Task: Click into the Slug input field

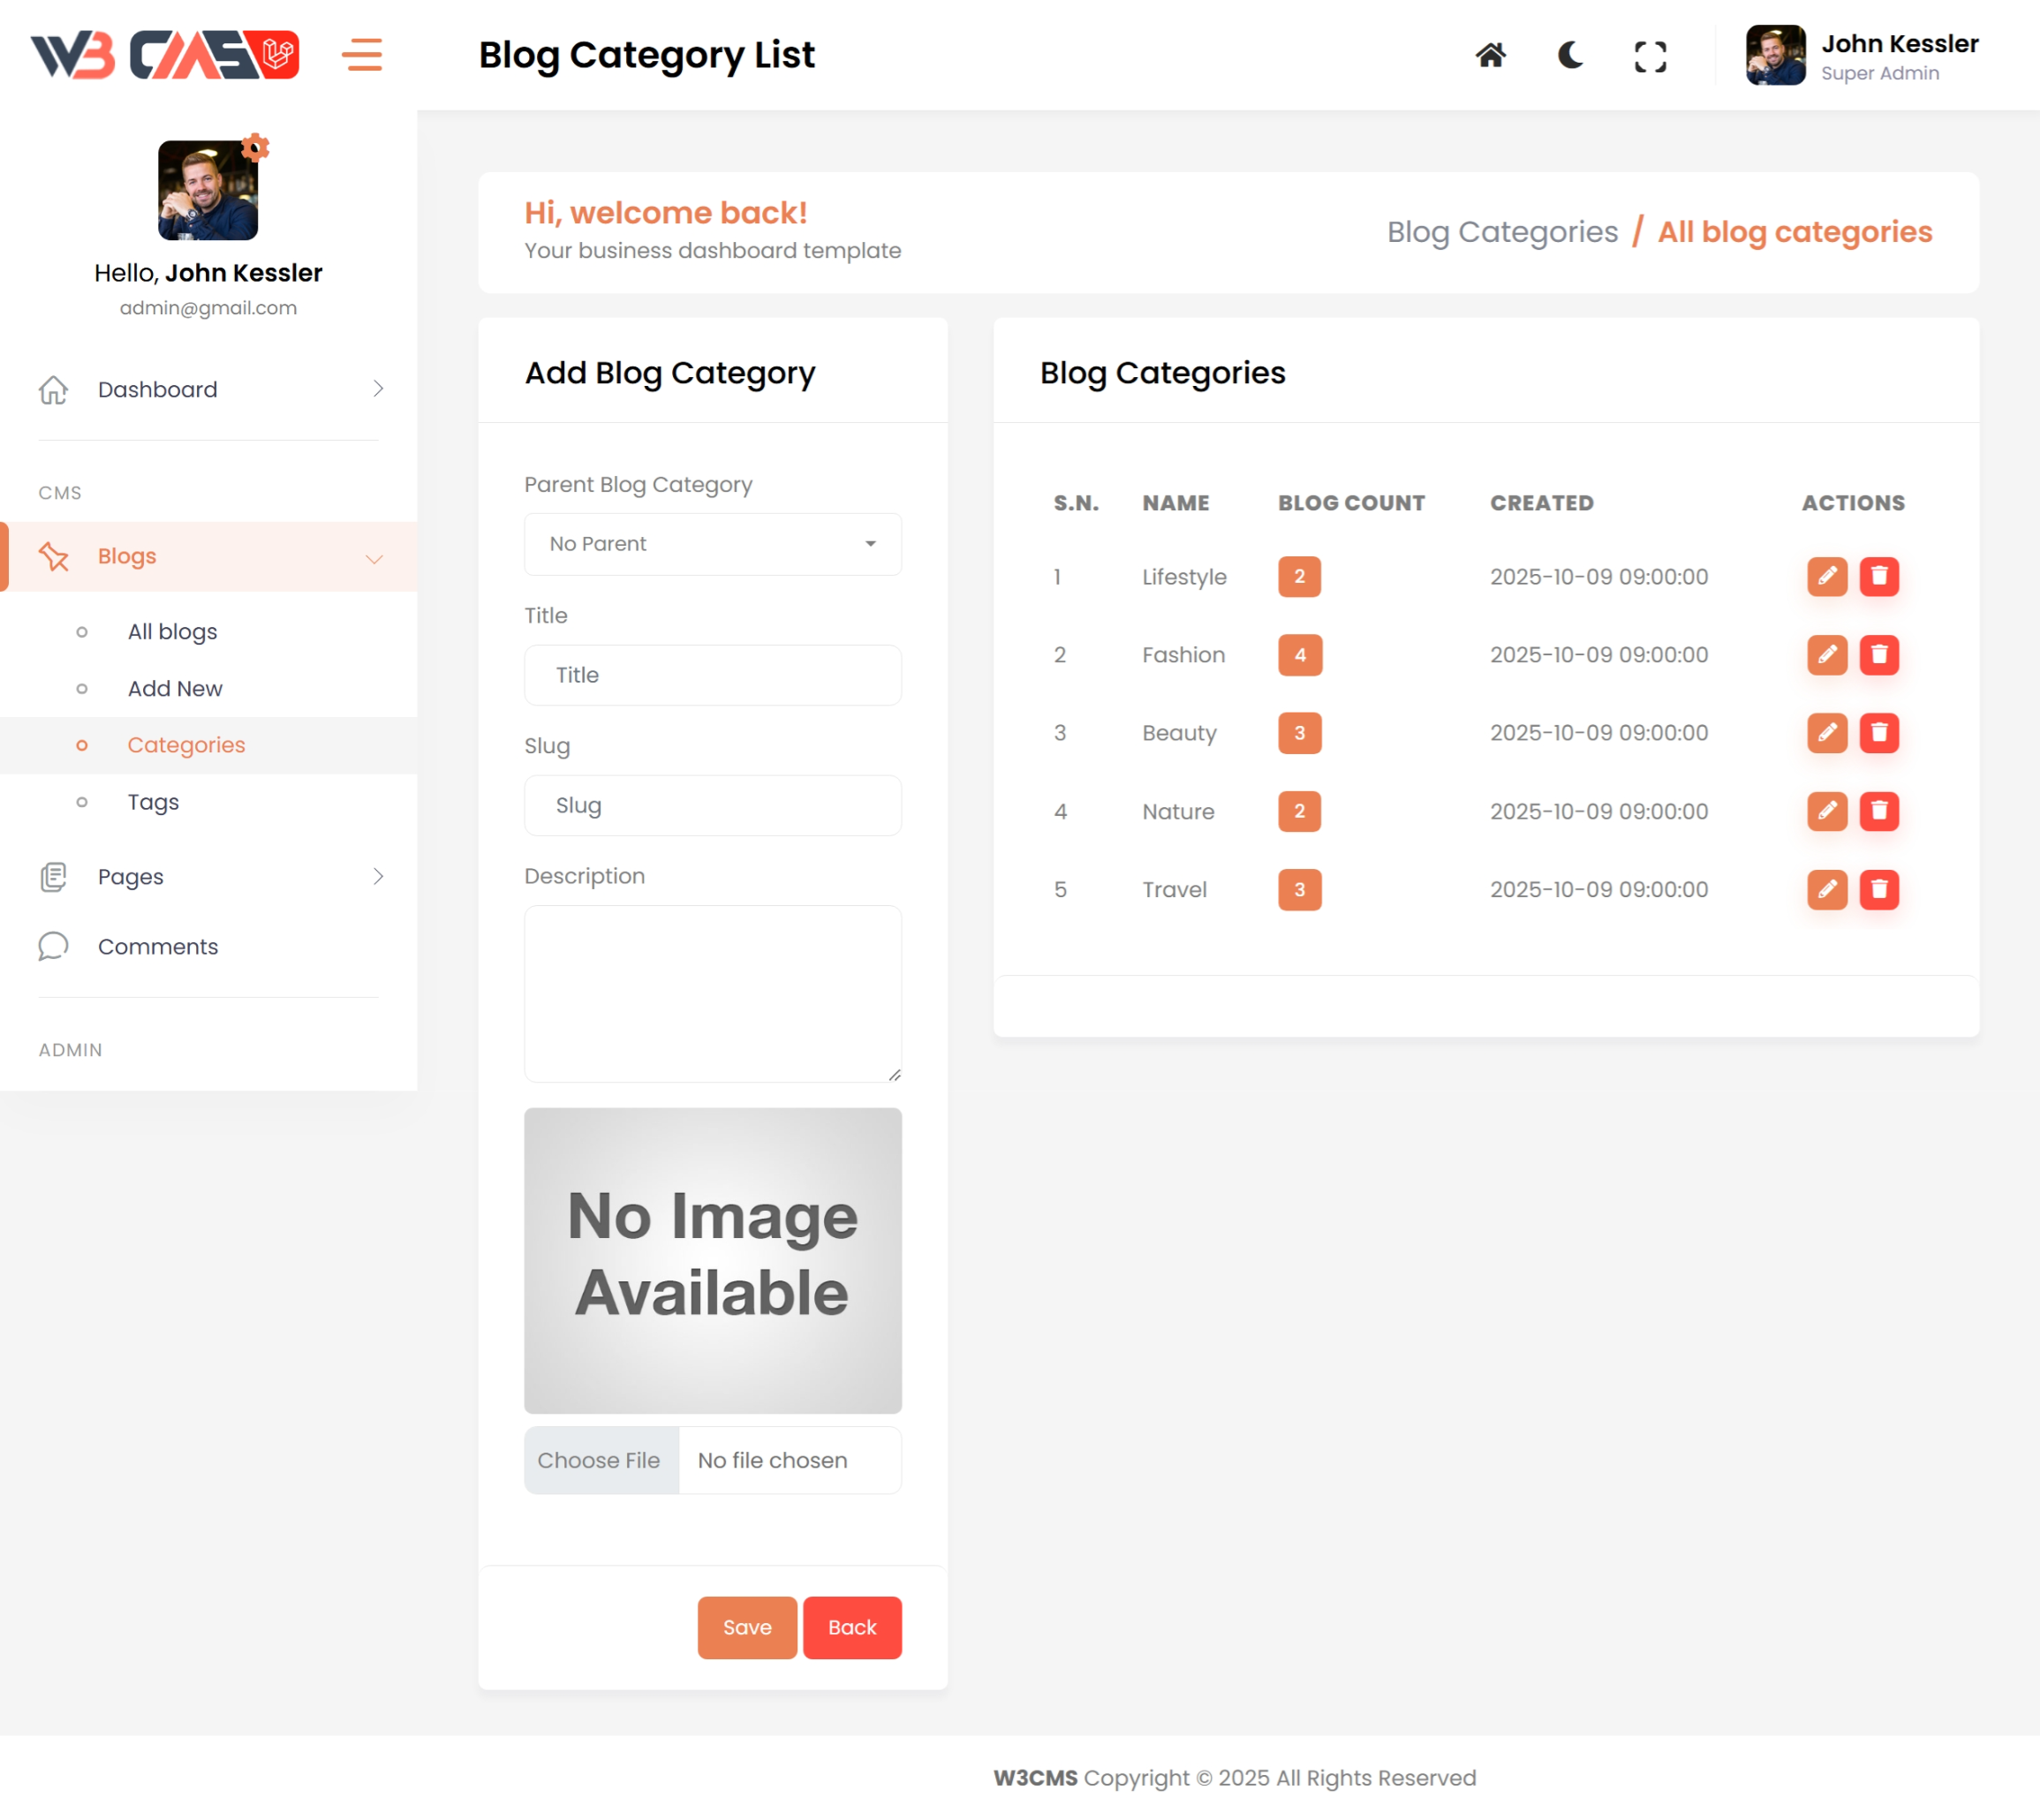Action: [712, 806]
